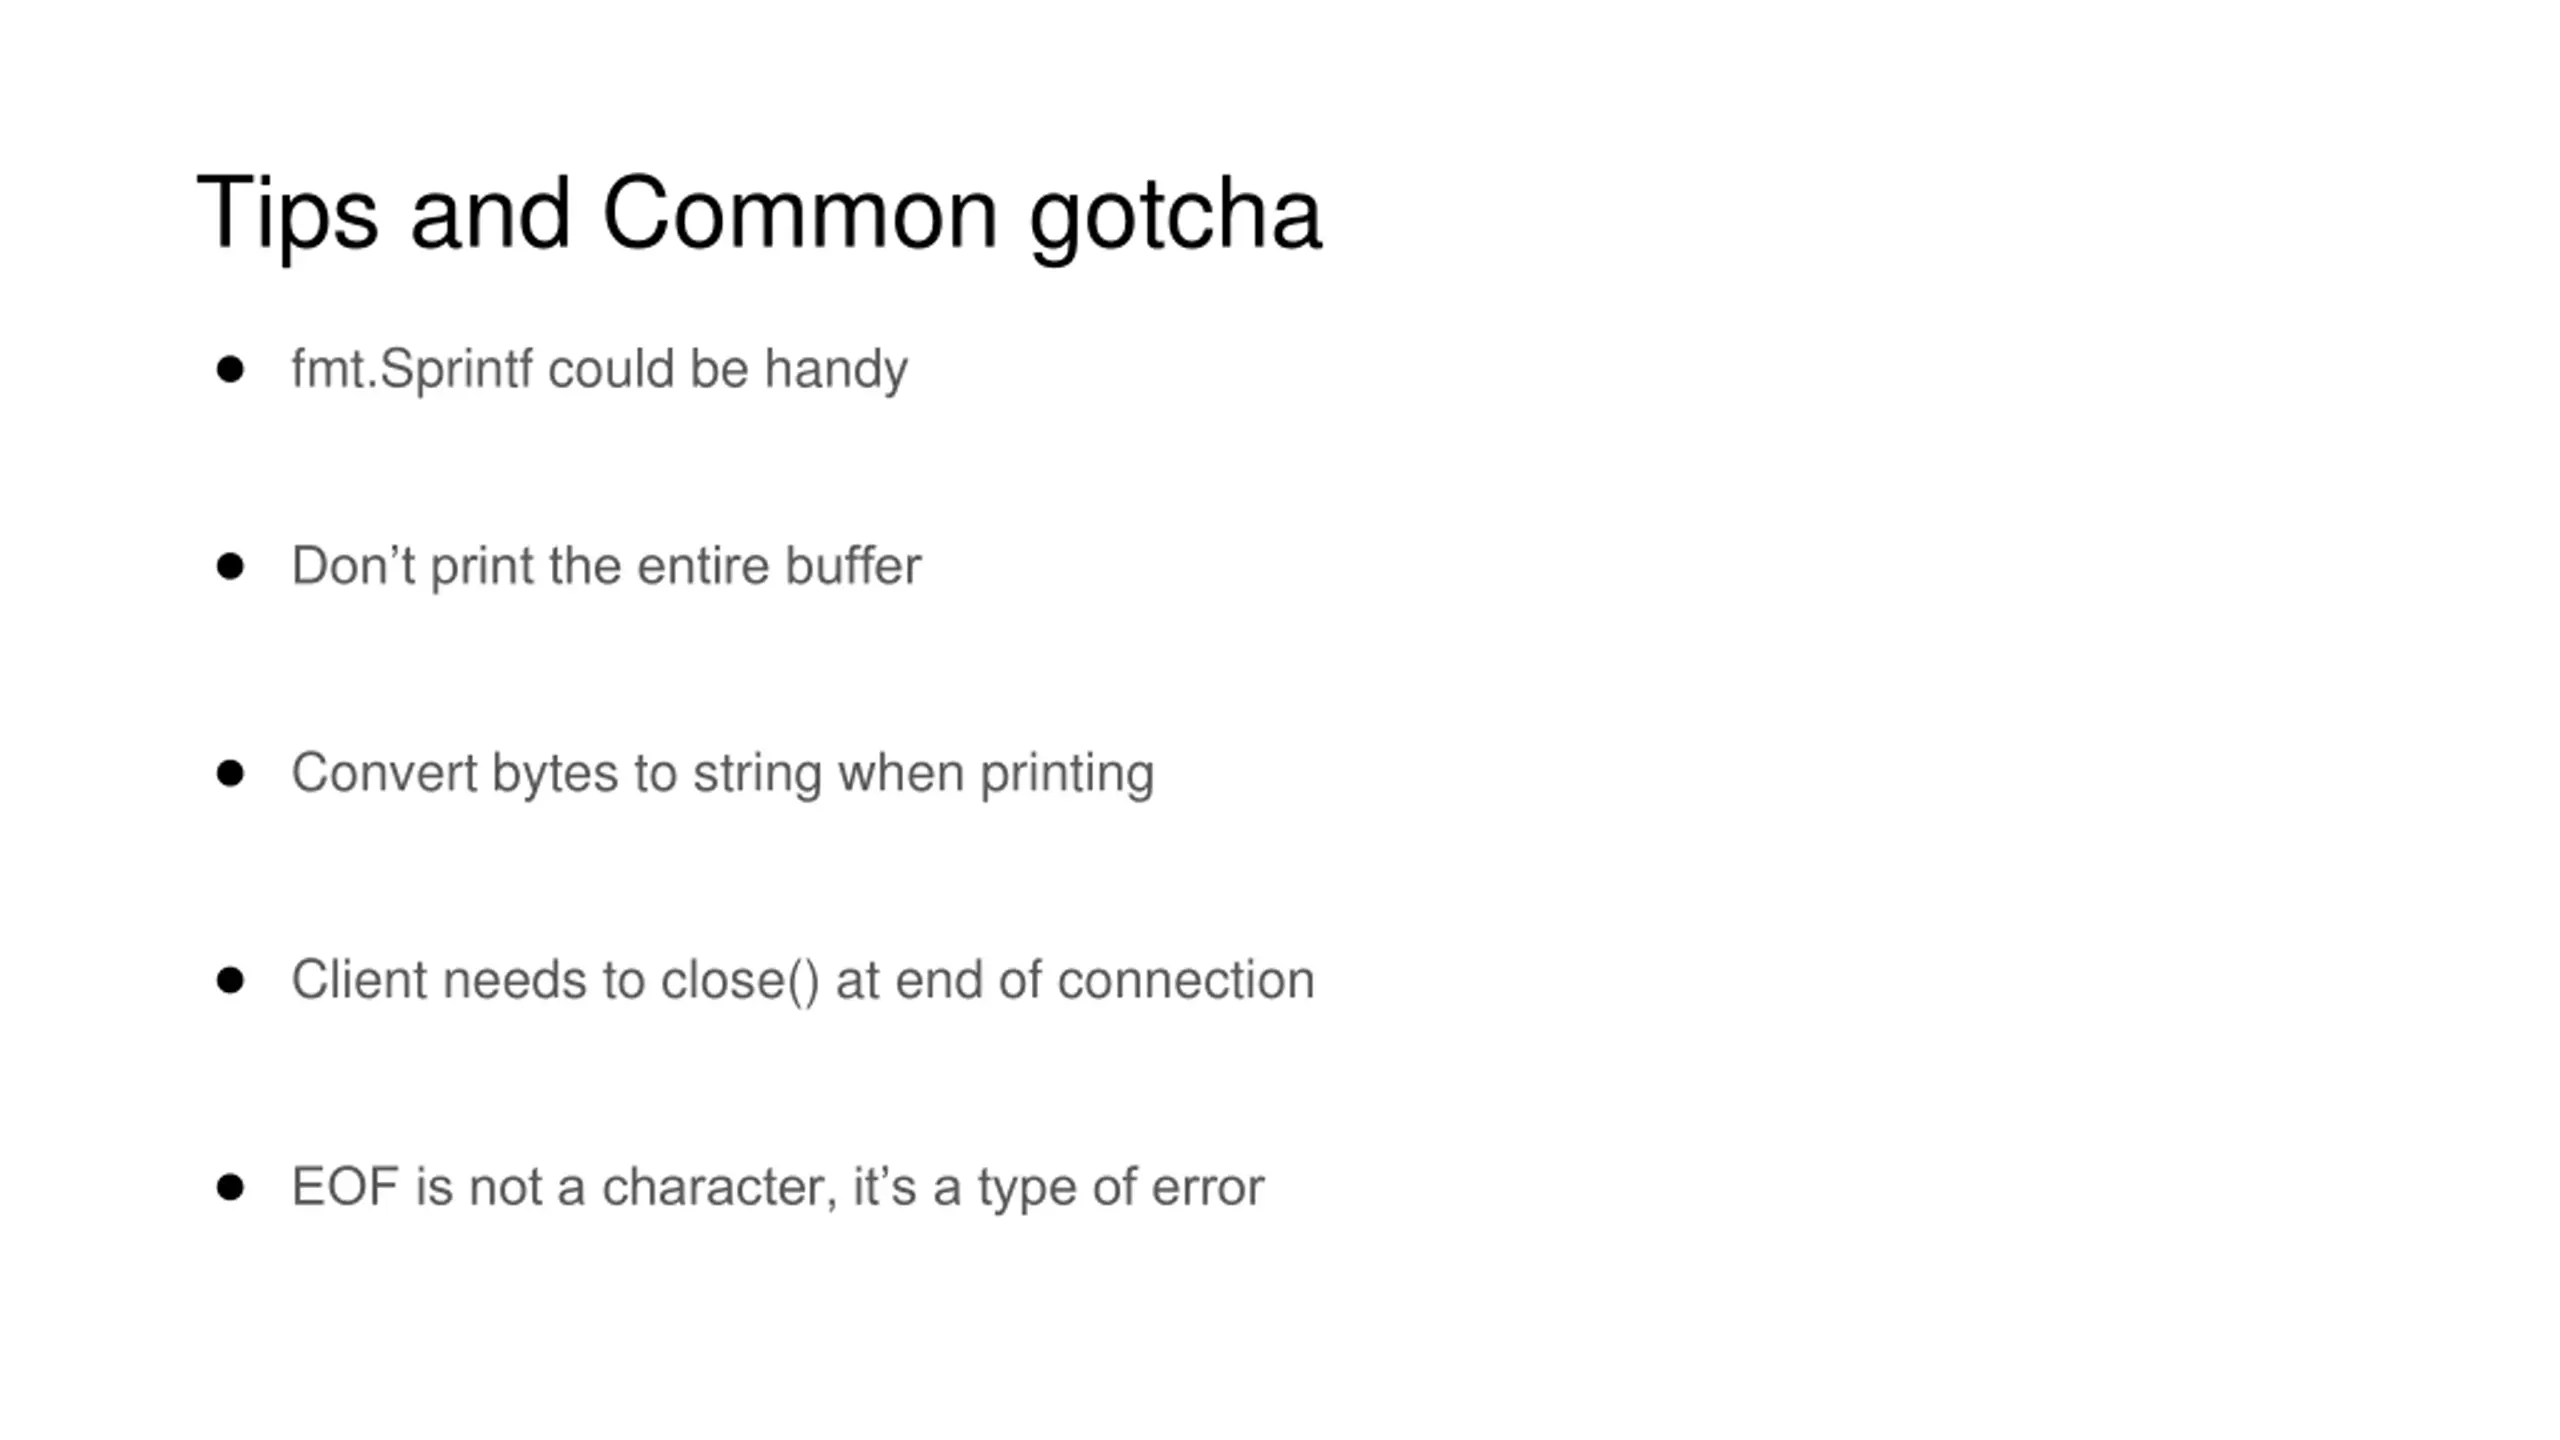Click the word 'Convert' in the third bullet
Image resolution: width=2560 pixels, height=1440 pixels.
pyautogui.click(x=384, y=773)
